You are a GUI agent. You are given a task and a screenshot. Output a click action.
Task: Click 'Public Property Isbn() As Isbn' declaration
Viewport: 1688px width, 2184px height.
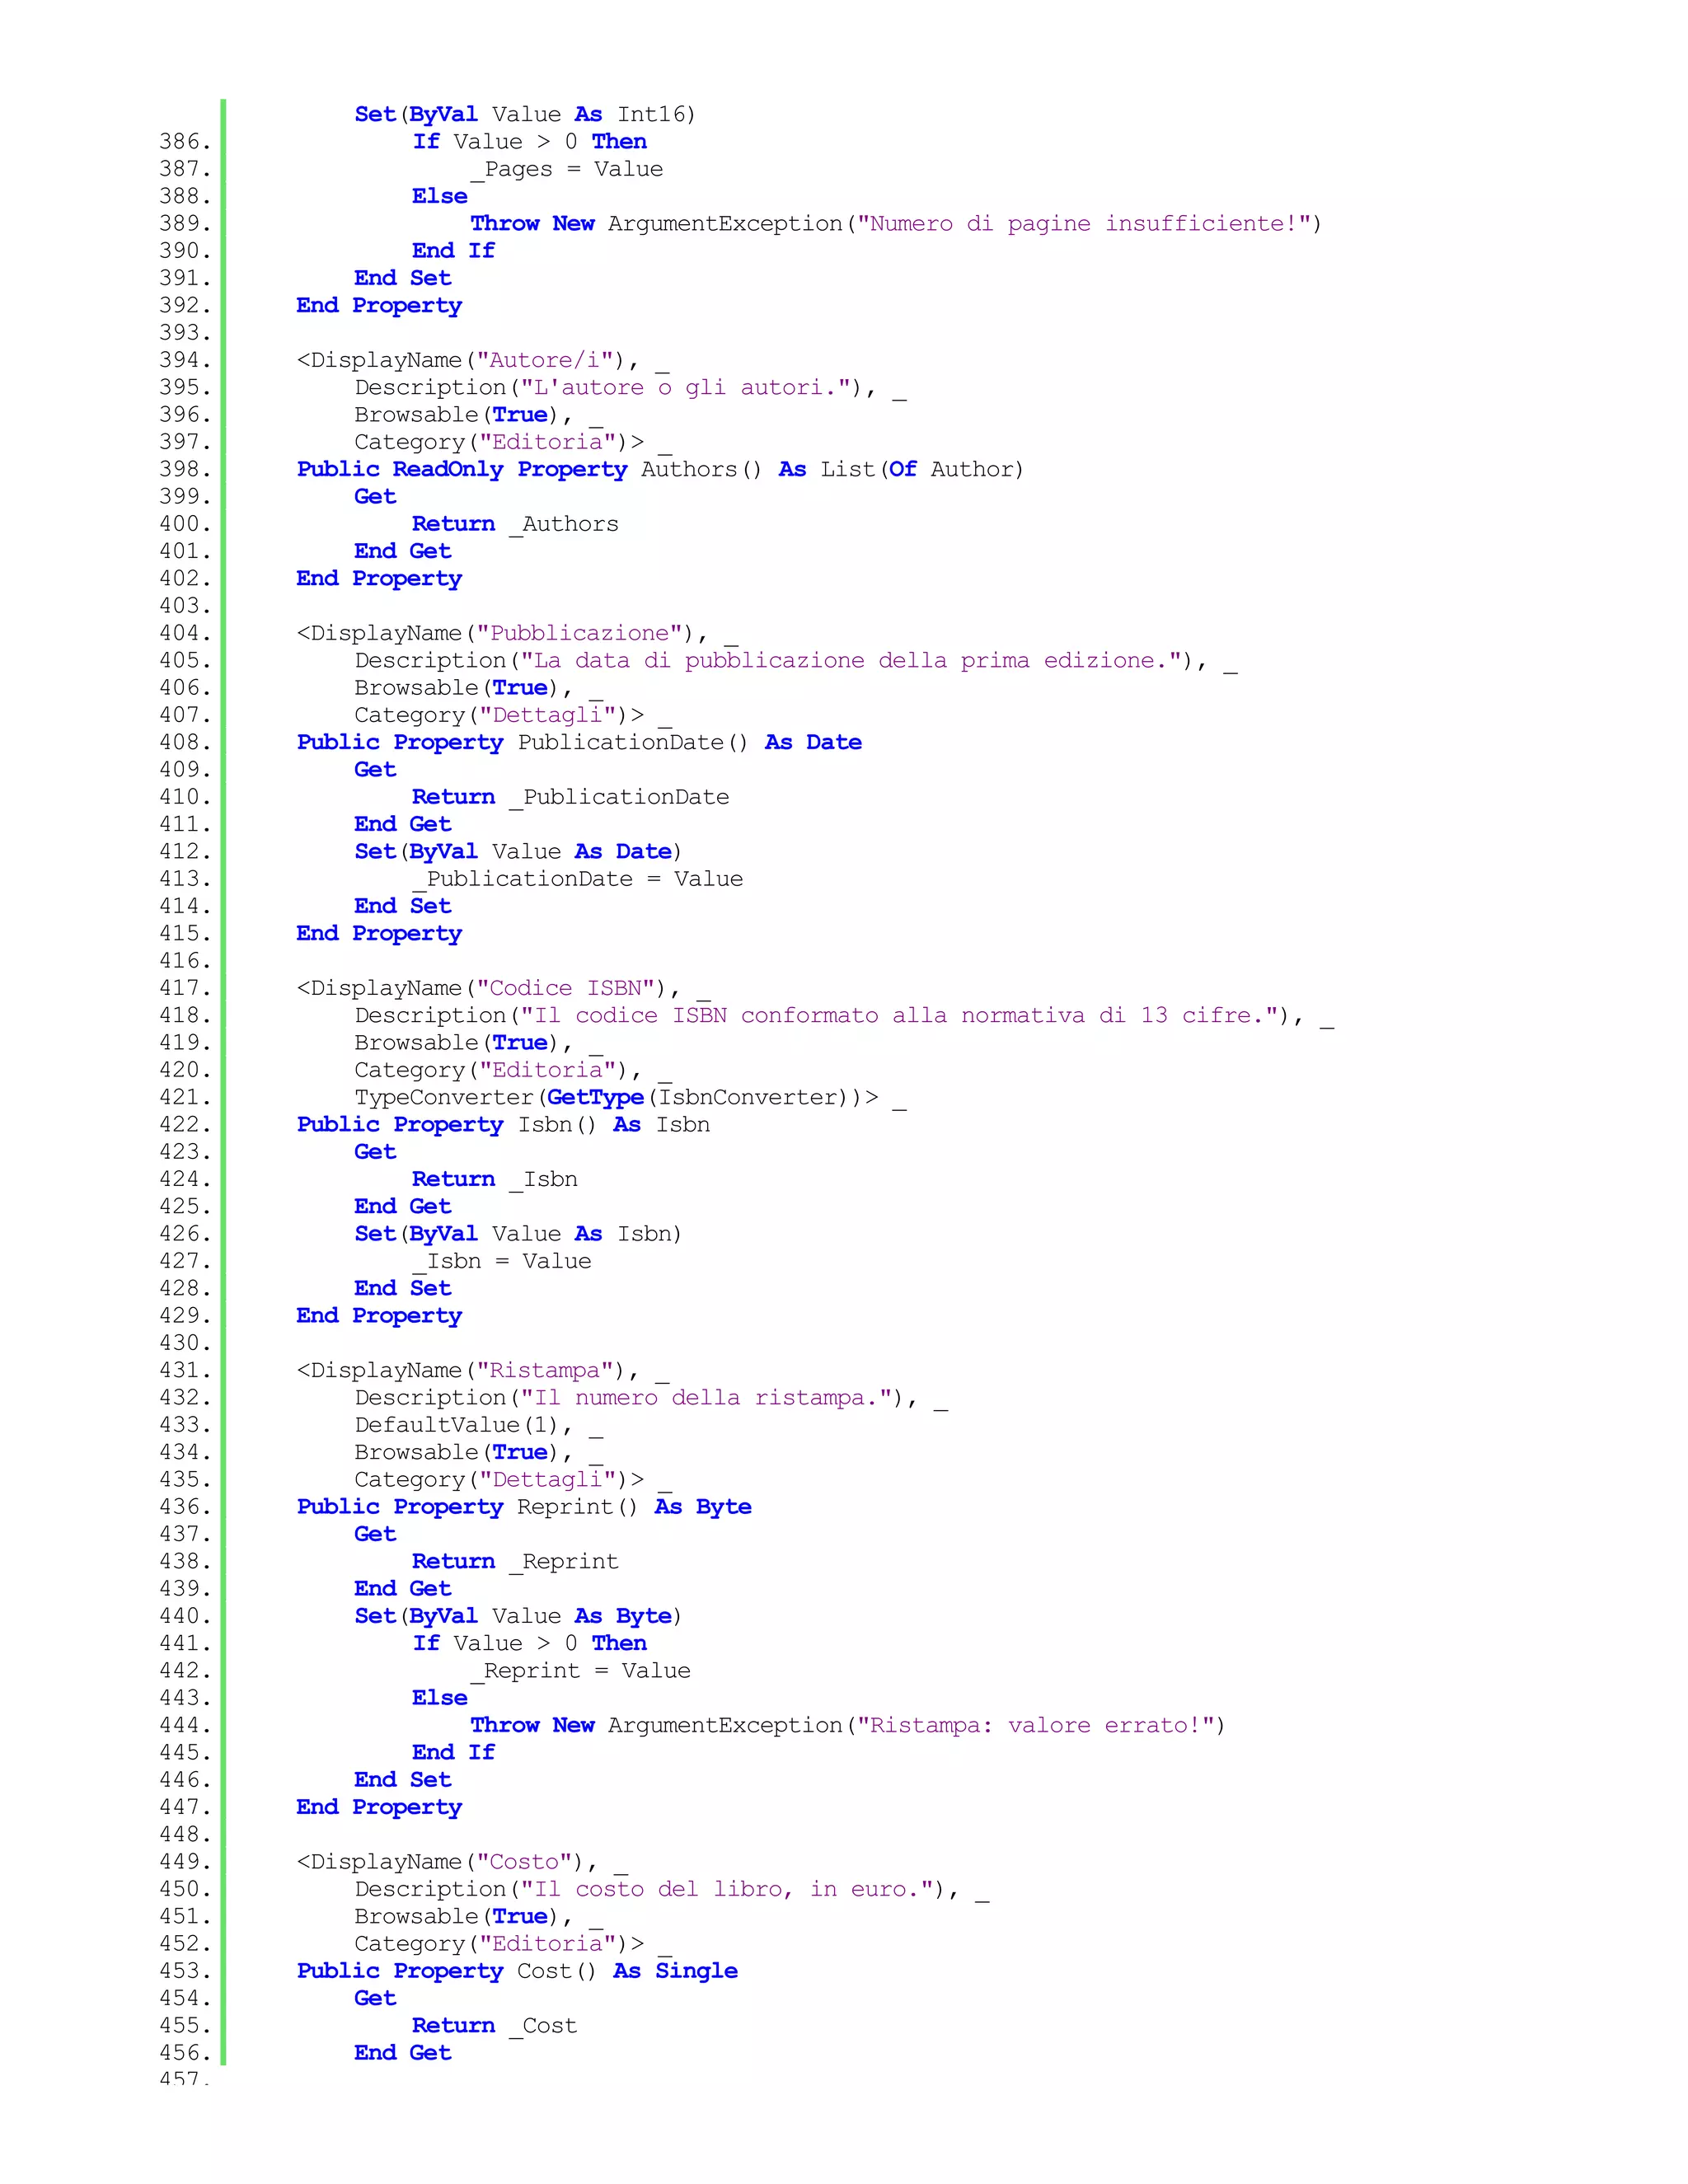(503, 1124)
